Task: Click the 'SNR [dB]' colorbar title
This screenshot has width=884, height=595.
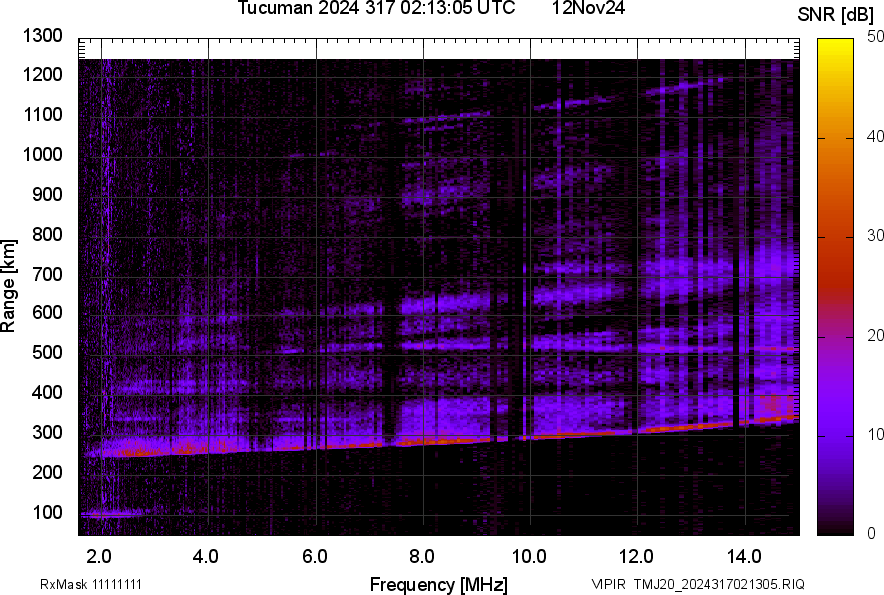Action: tap(836, 15)
